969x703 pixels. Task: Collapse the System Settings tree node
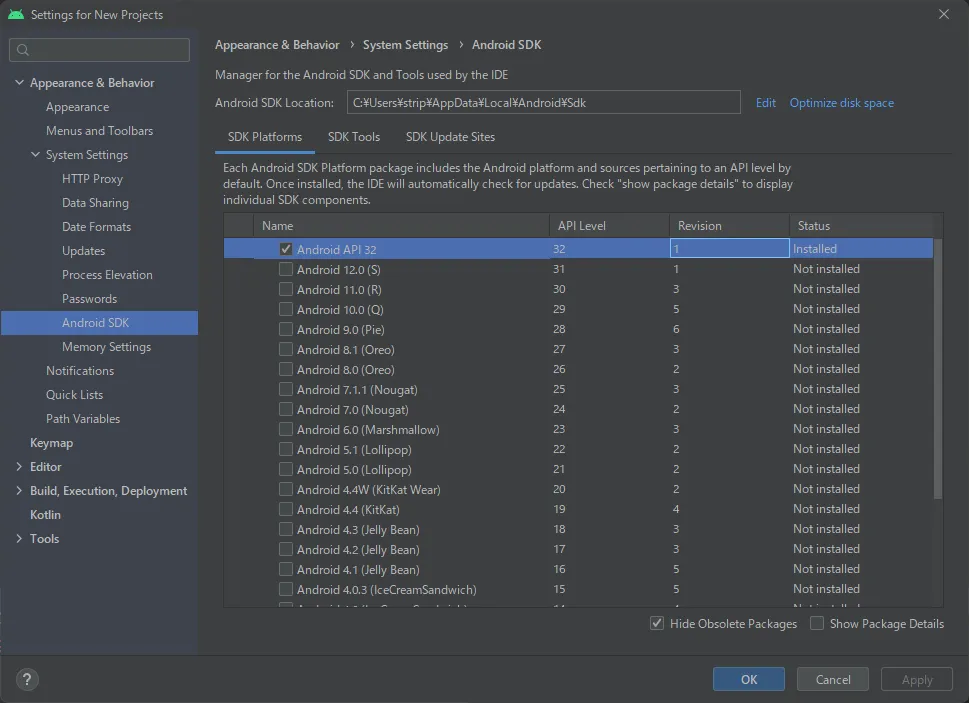tap(35, 155)
